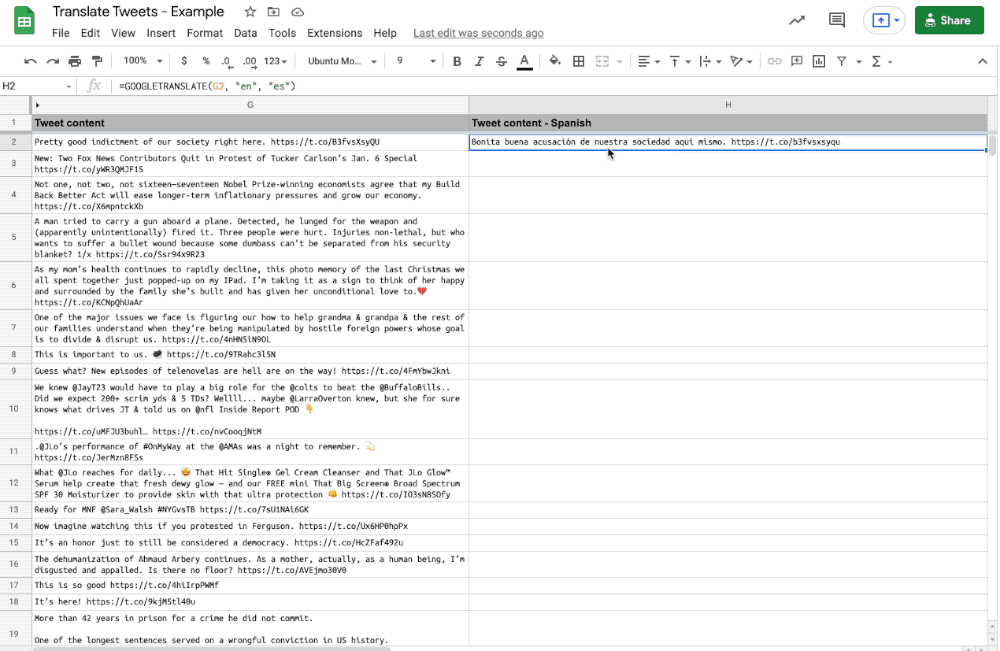Open fill color picker

point(555,61)
